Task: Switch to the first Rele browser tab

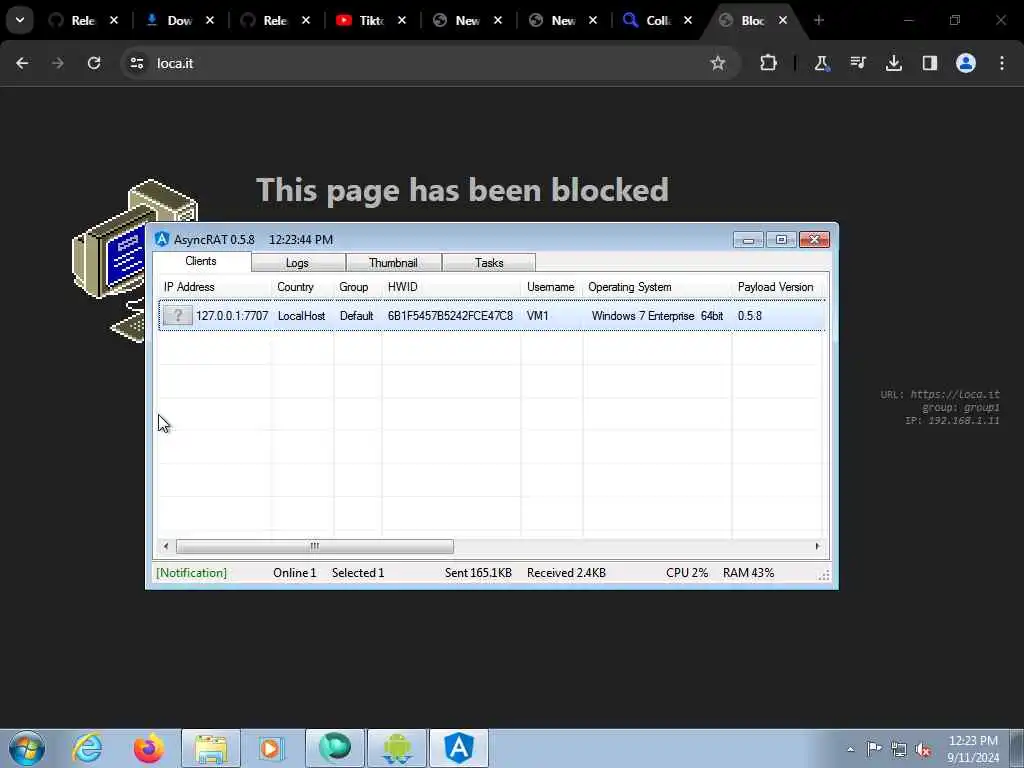Action: [72, 20]
